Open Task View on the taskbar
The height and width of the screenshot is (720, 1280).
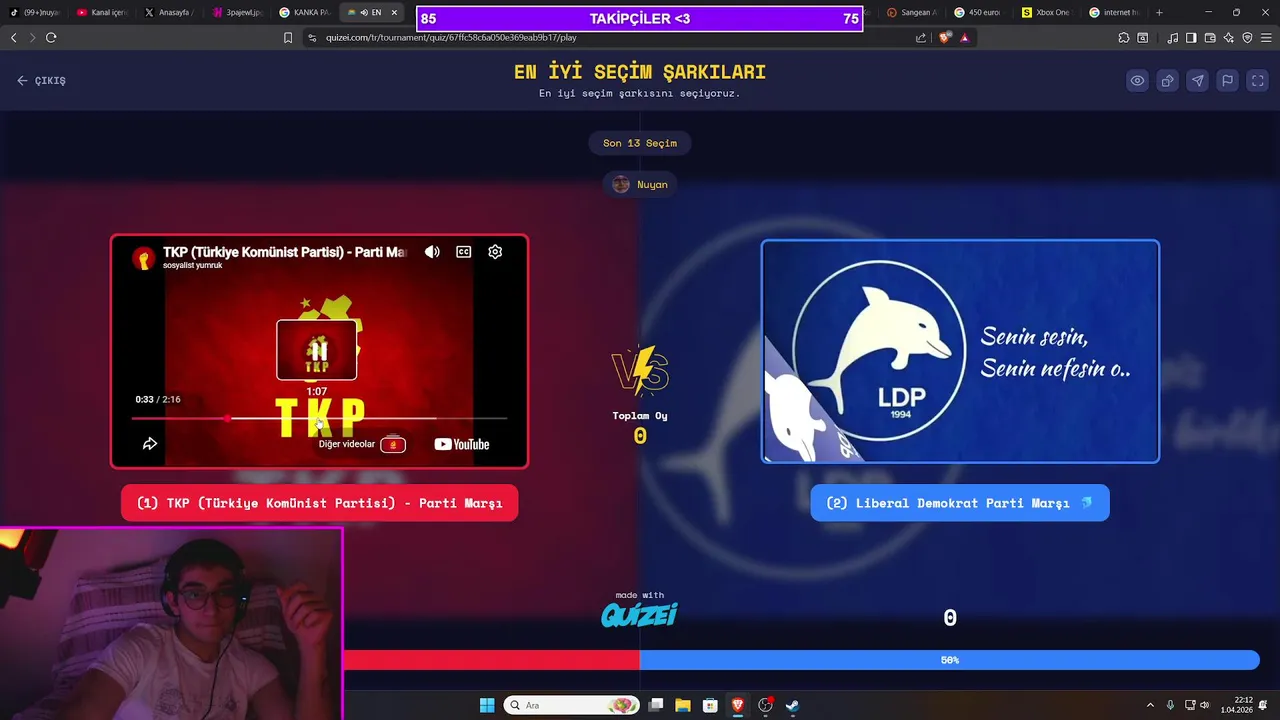pyautogui.click(x=656, y=705)
